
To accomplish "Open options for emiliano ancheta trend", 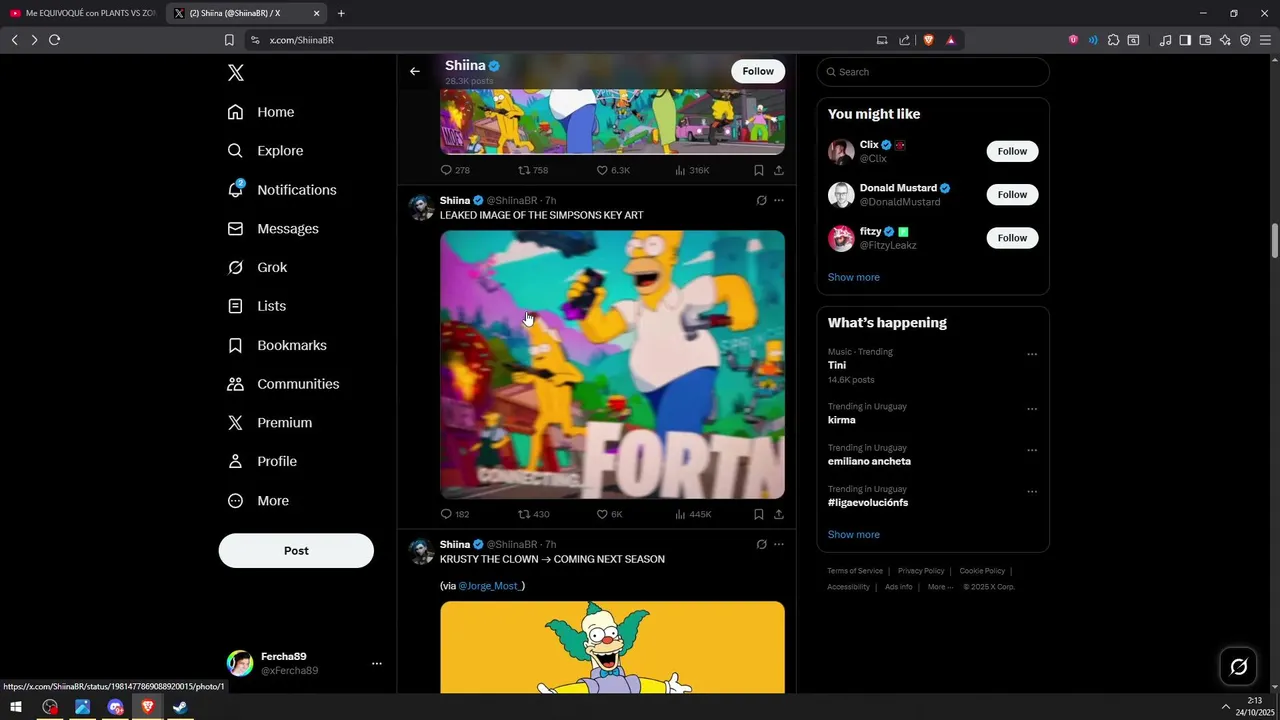I will click(1032, 450).
